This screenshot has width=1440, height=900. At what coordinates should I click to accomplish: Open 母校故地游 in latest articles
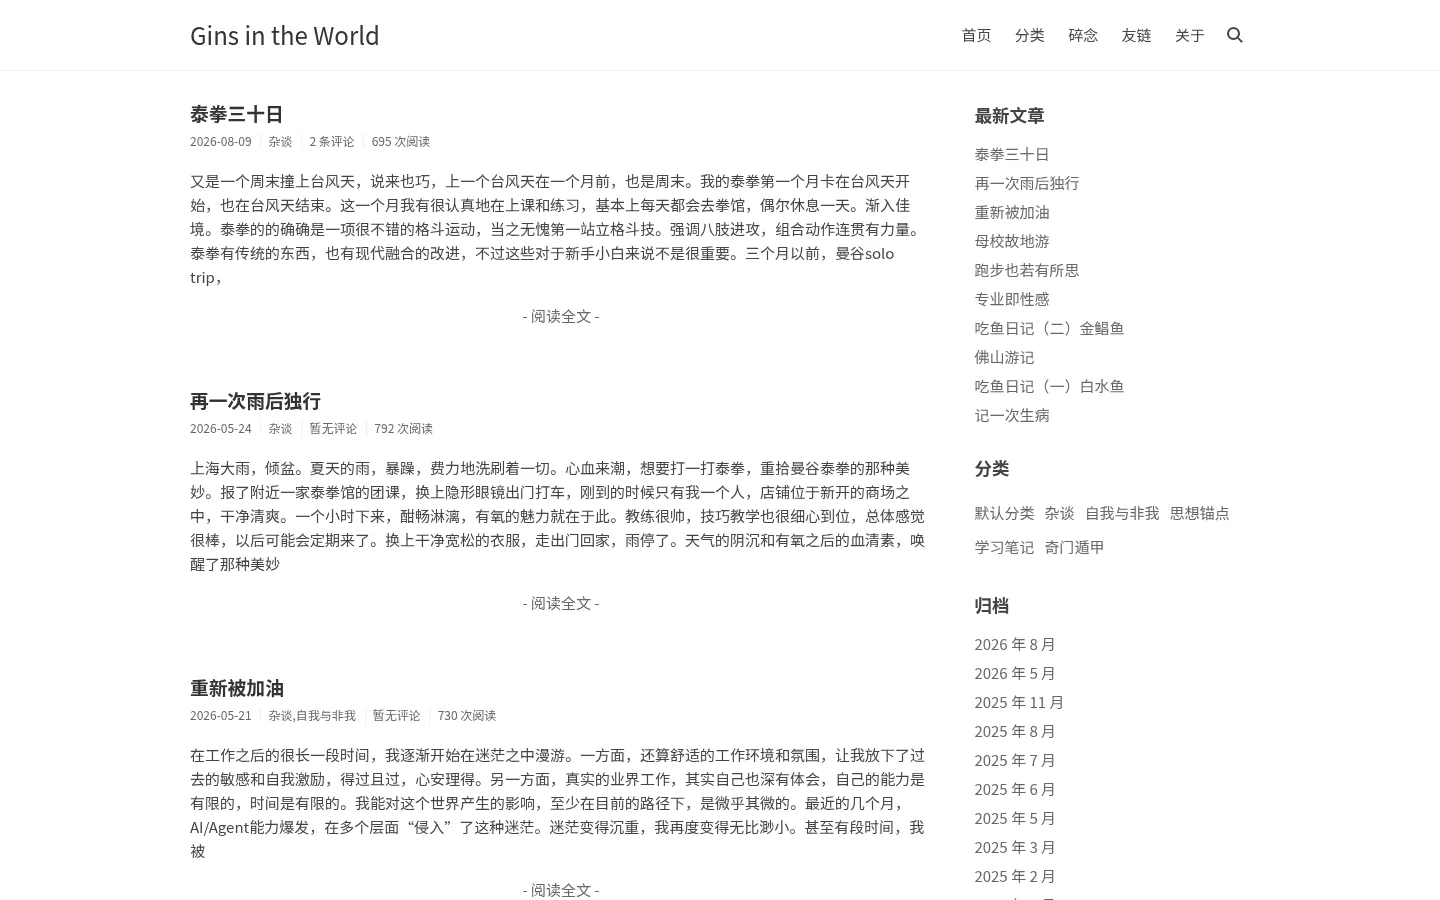pos(1012,241)
